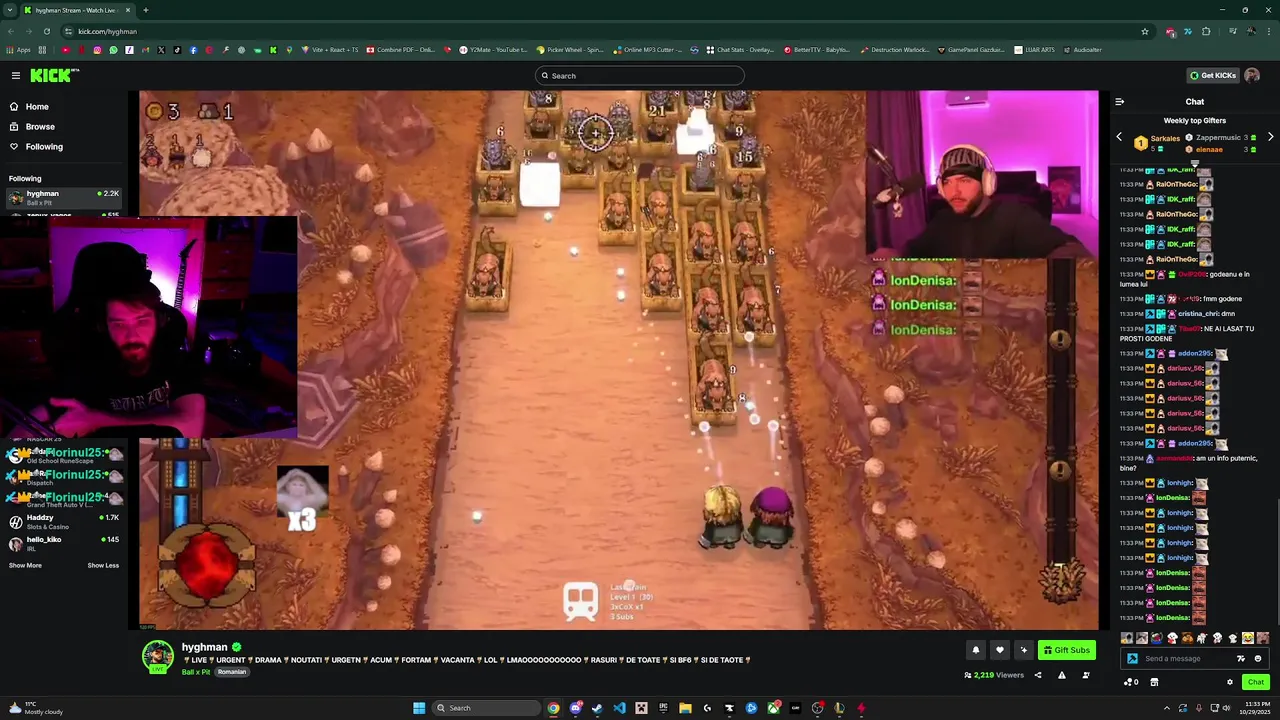Open BetterTTV bookmark
Viewport: 1280px width, 720px height.
tap(817, 50)
